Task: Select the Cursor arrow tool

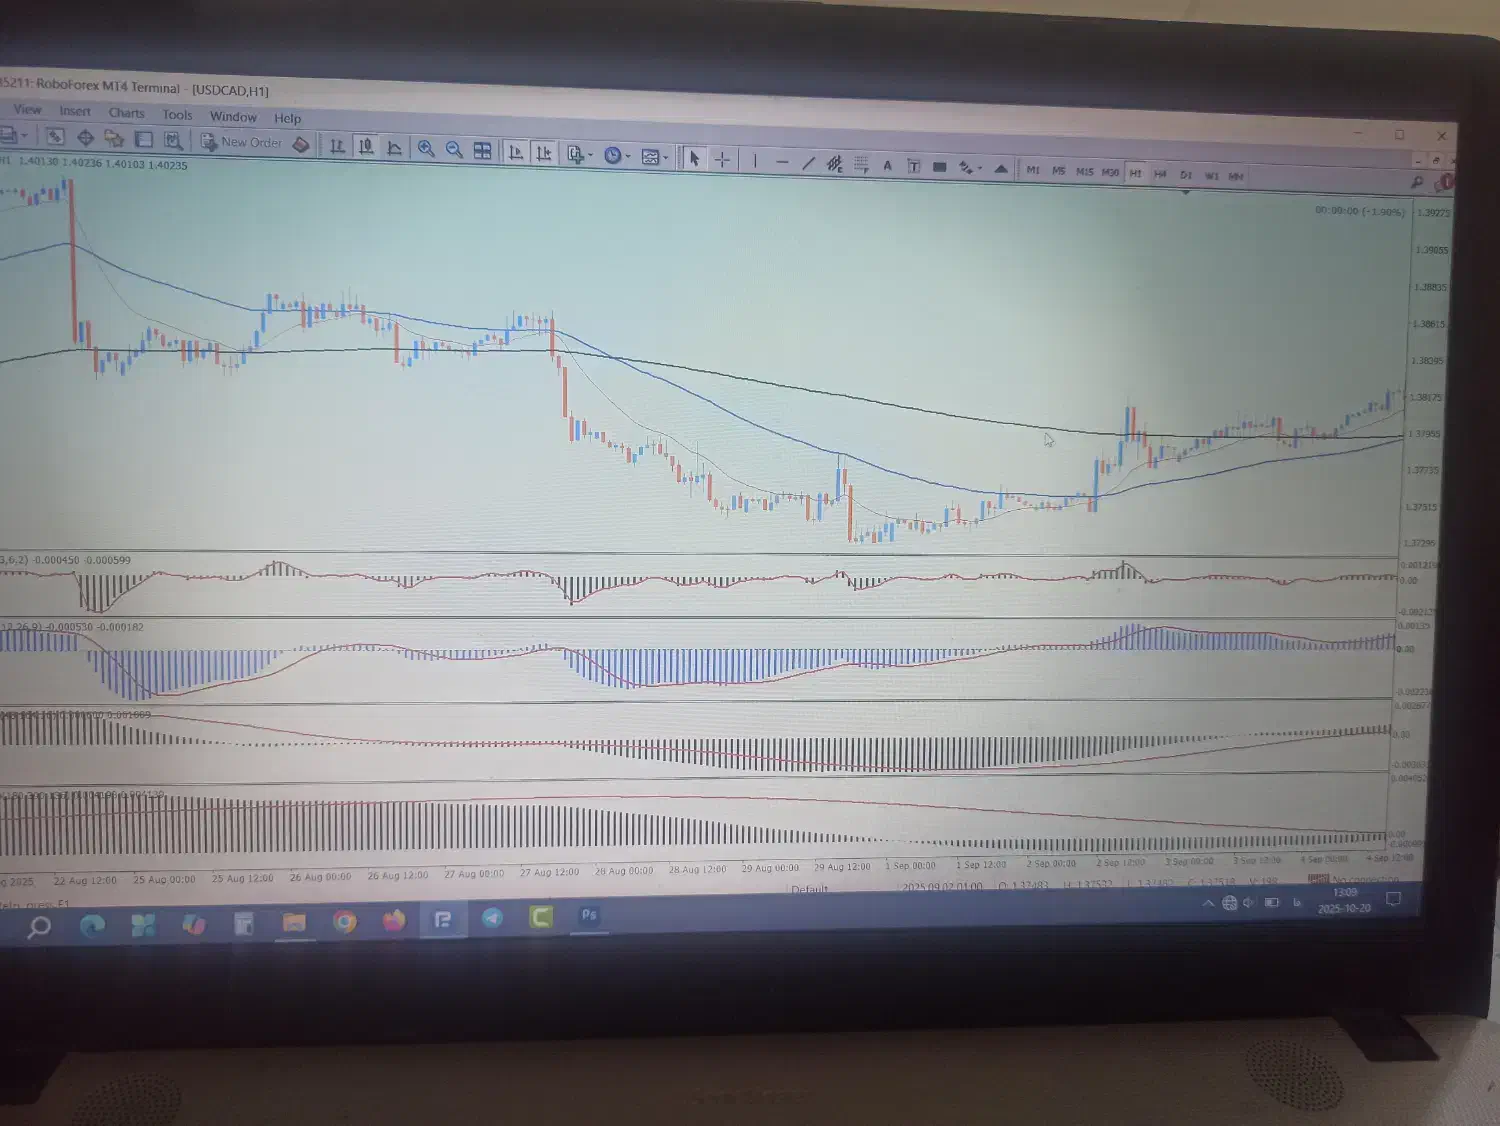Action: (694, 158)
